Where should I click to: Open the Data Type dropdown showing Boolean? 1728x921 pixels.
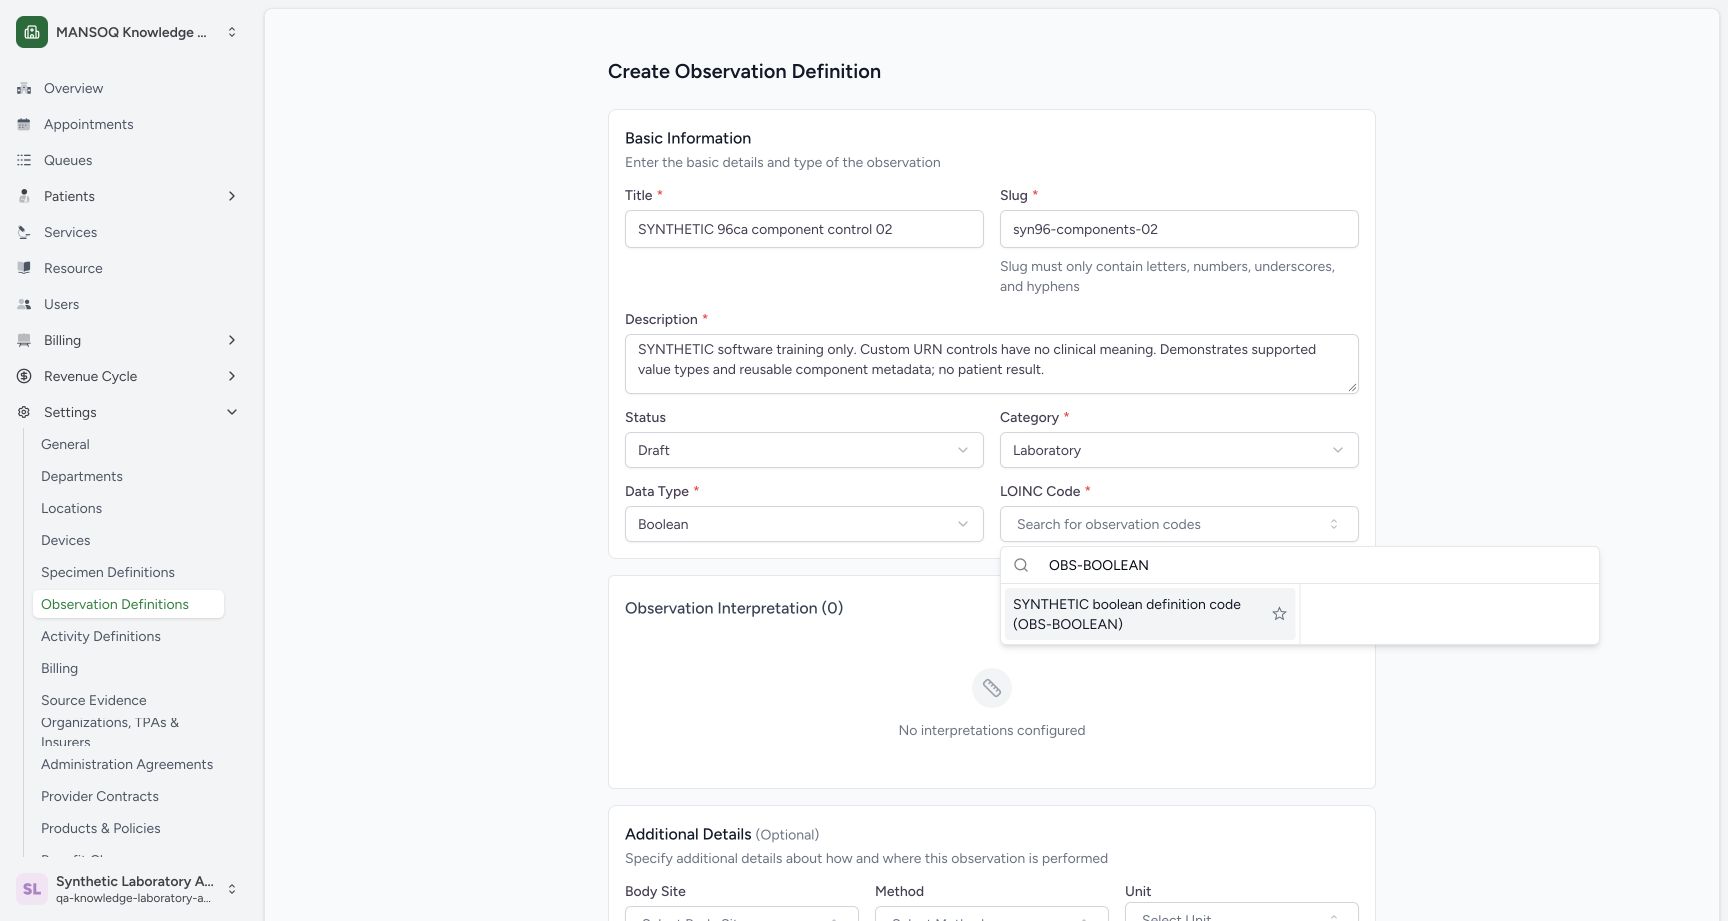[804, 524]
